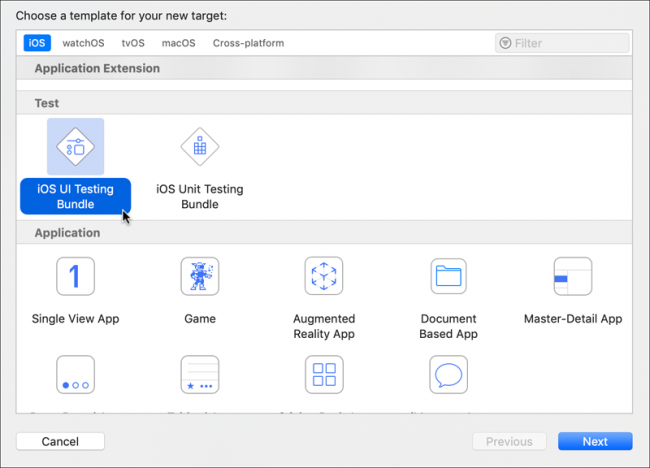
Task: Focus the Filter text field
Action: pos(562,43)
